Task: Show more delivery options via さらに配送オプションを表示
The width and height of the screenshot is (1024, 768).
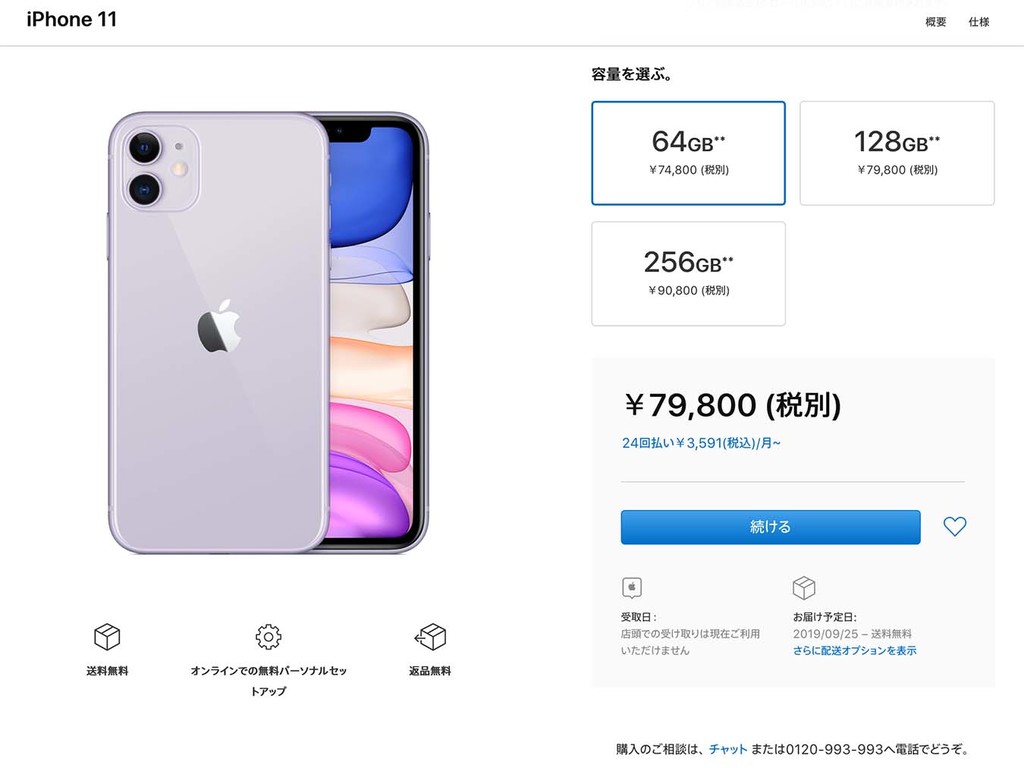Action: (x=854, y=650)
